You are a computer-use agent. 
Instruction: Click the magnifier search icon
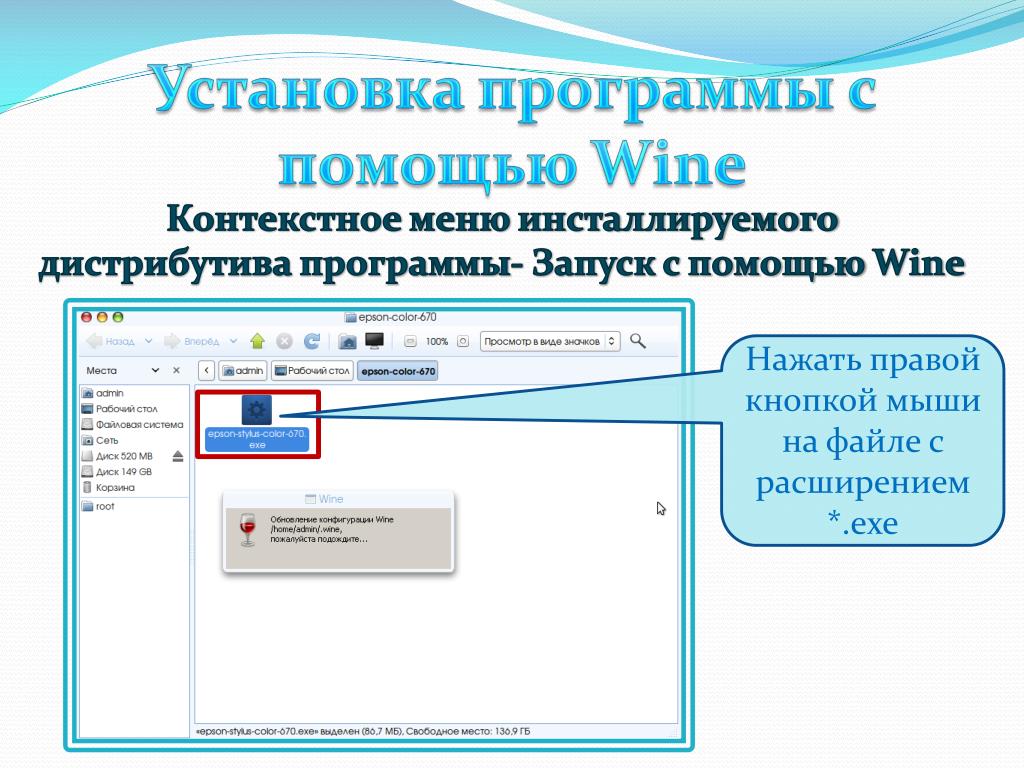pos(637,341)
